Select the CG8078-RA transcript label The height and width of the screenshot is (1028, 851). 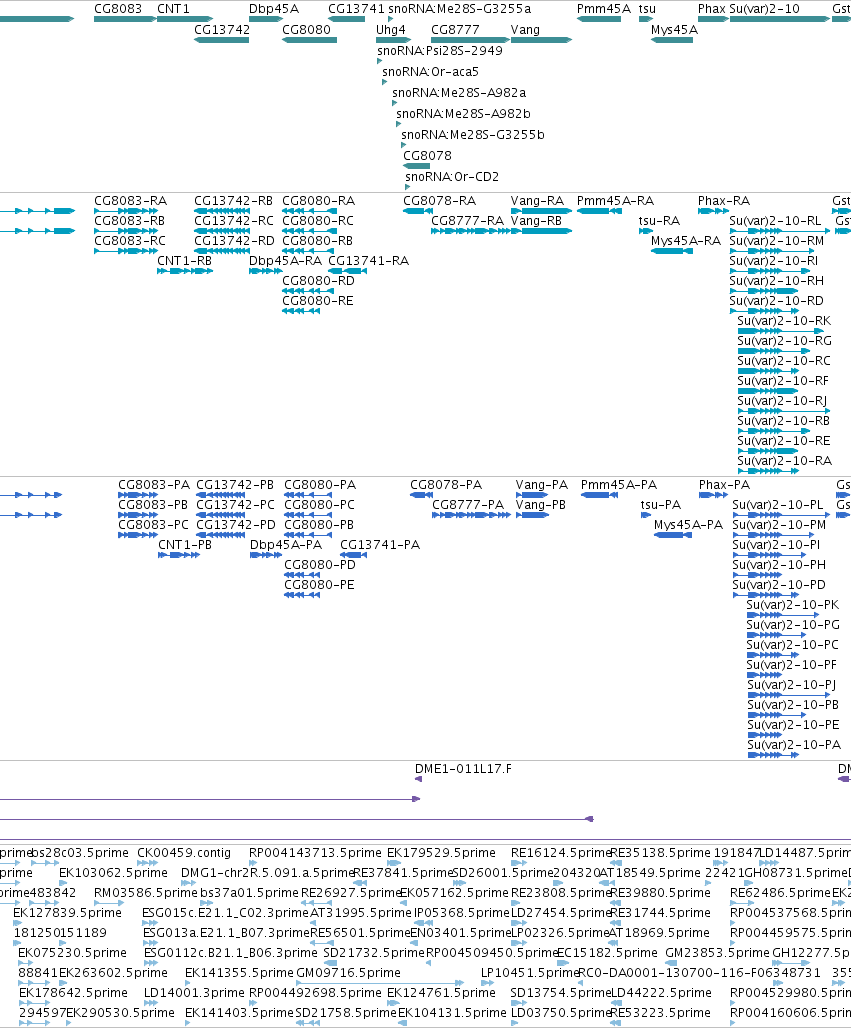(x=439, y=201)
